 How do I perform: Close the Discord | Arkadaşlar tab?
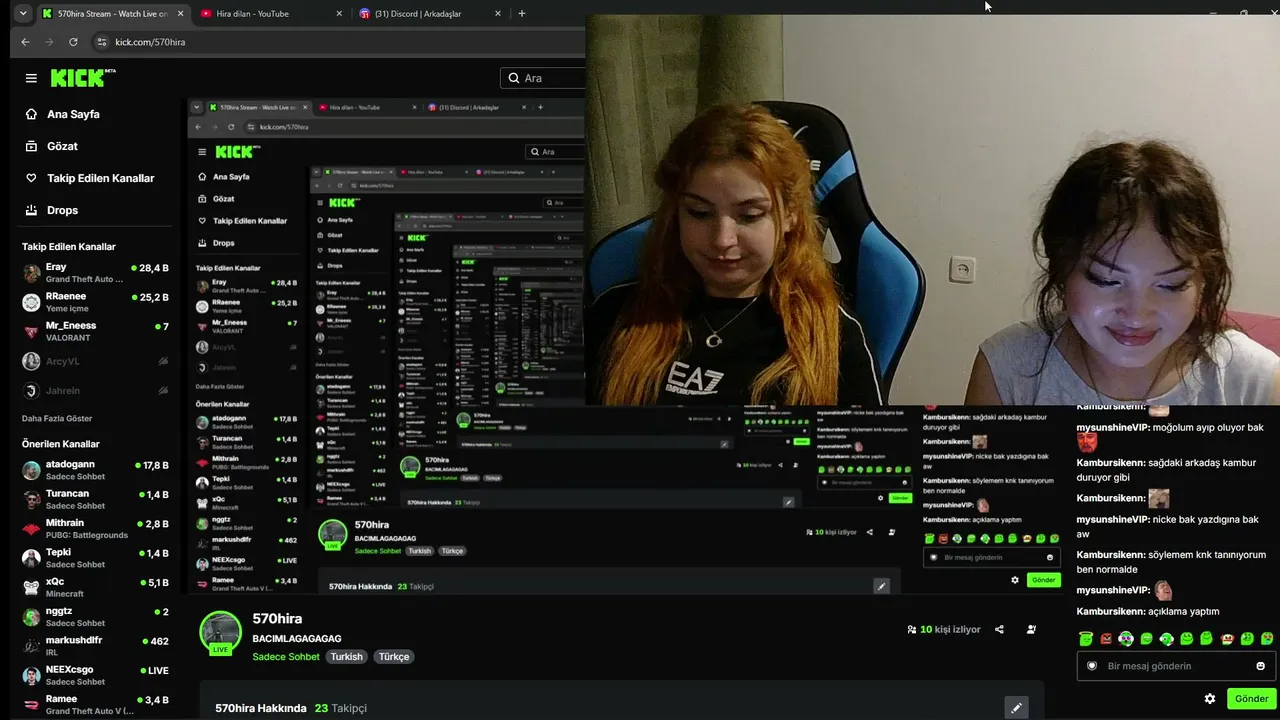[x=497, y=14]
